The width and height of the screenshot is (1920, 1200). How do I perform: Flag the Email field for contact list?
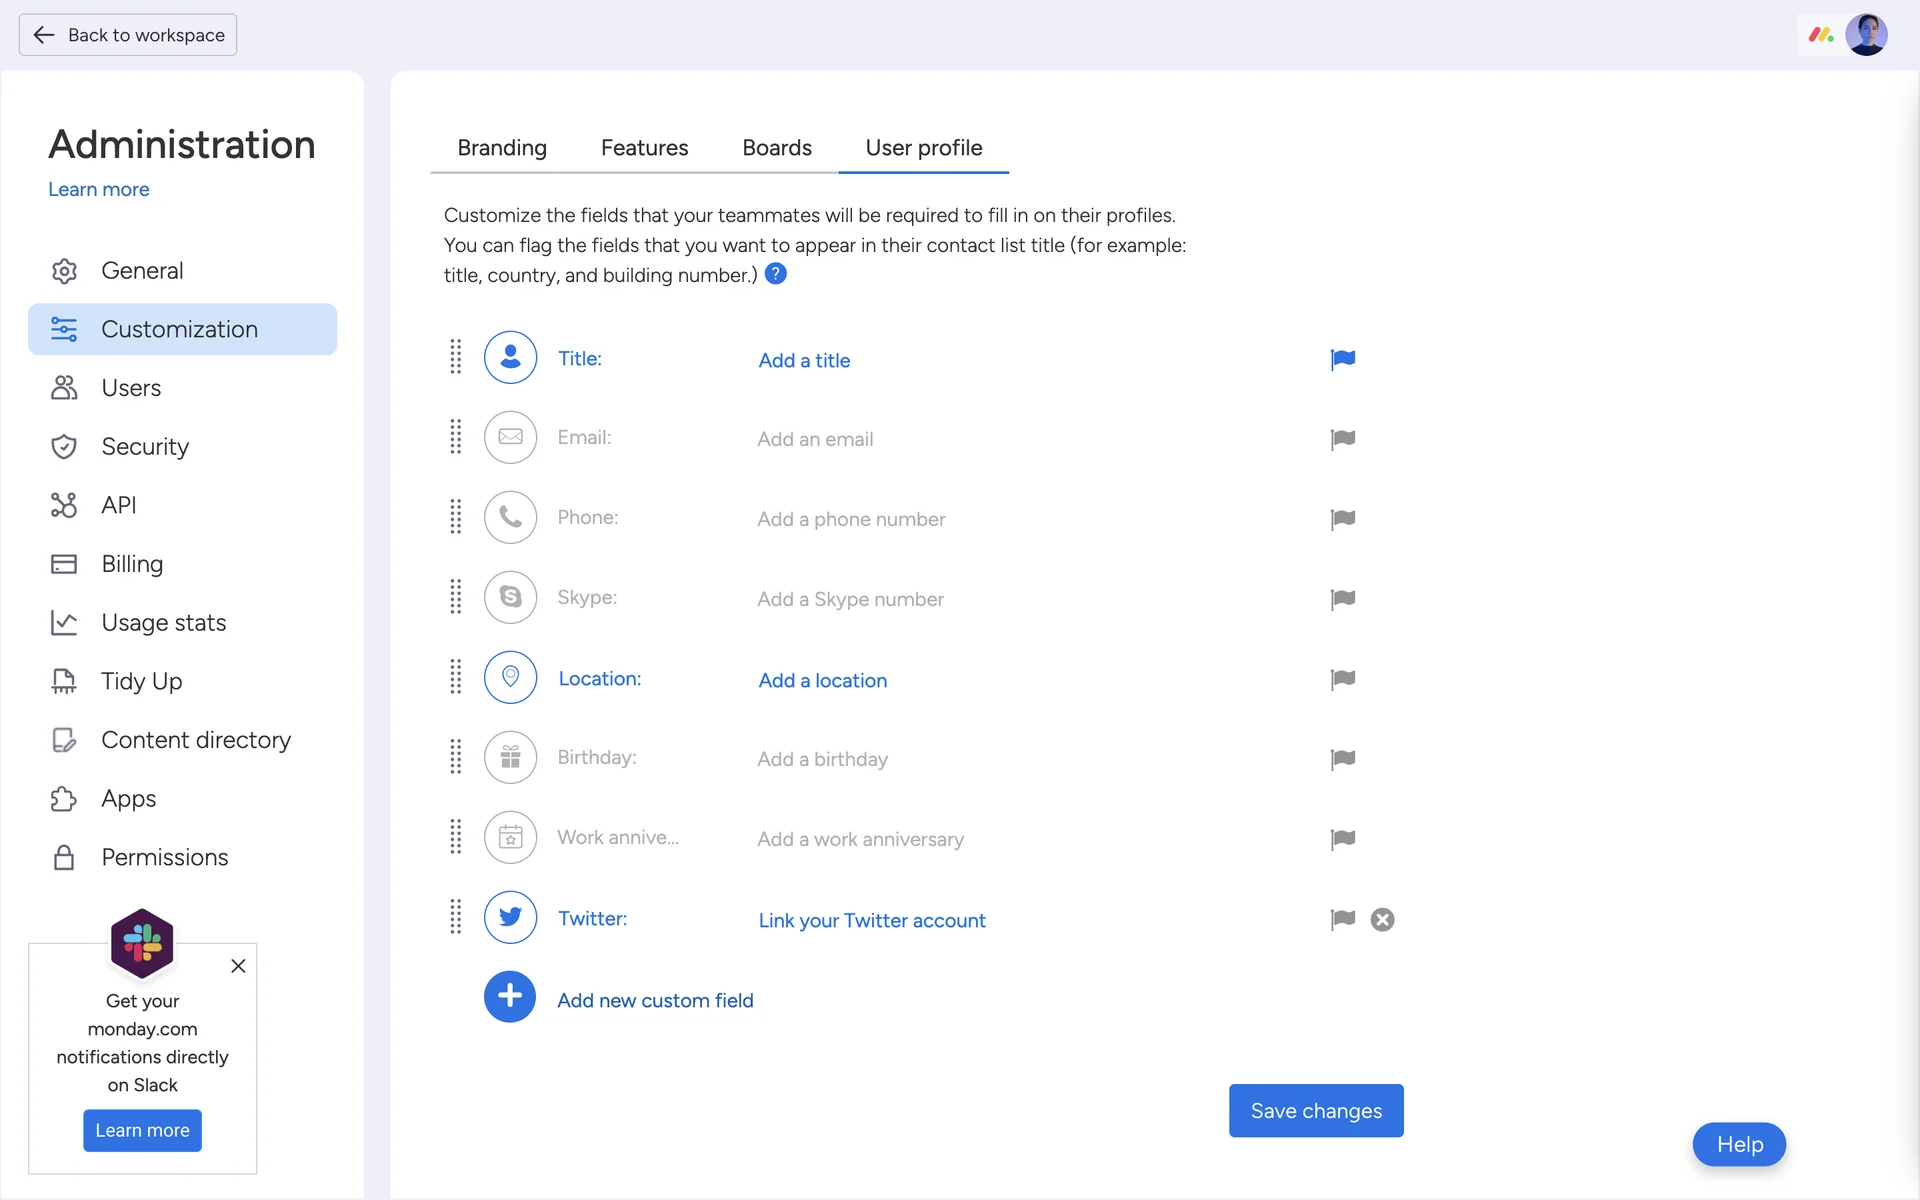[1342, 439]
